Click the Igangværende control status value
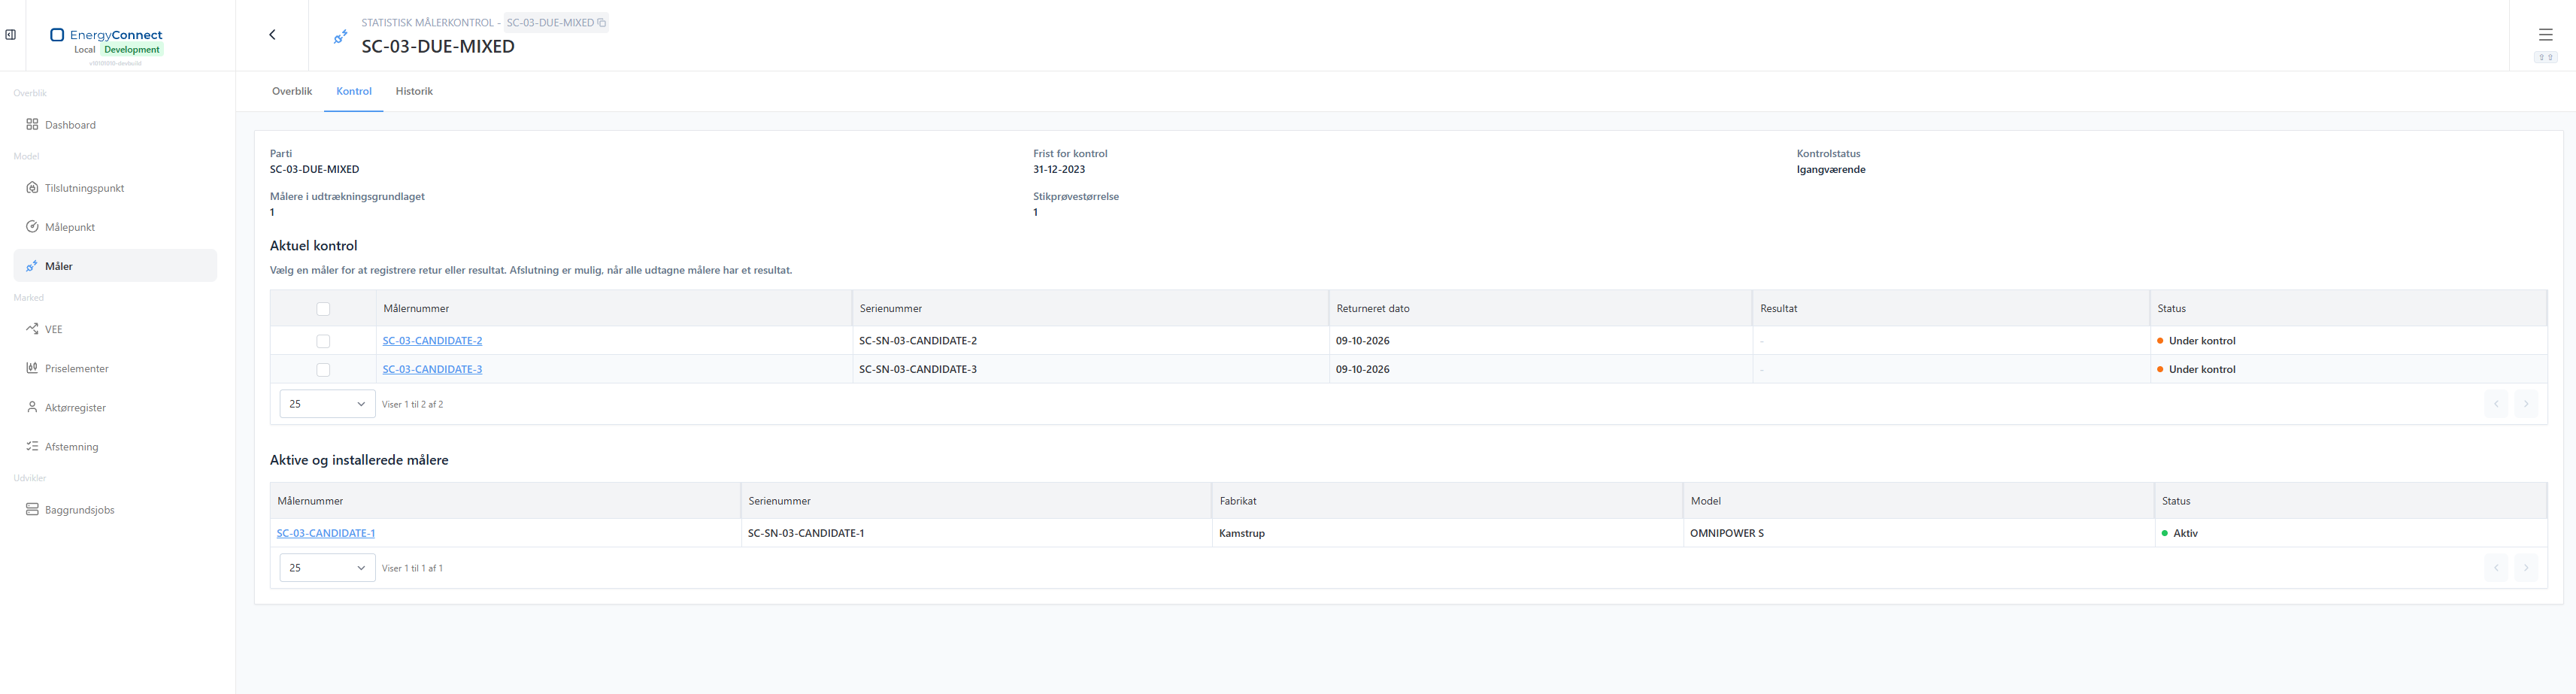The height and width of the screenshot is (694, 2576). coord(1831,170)
